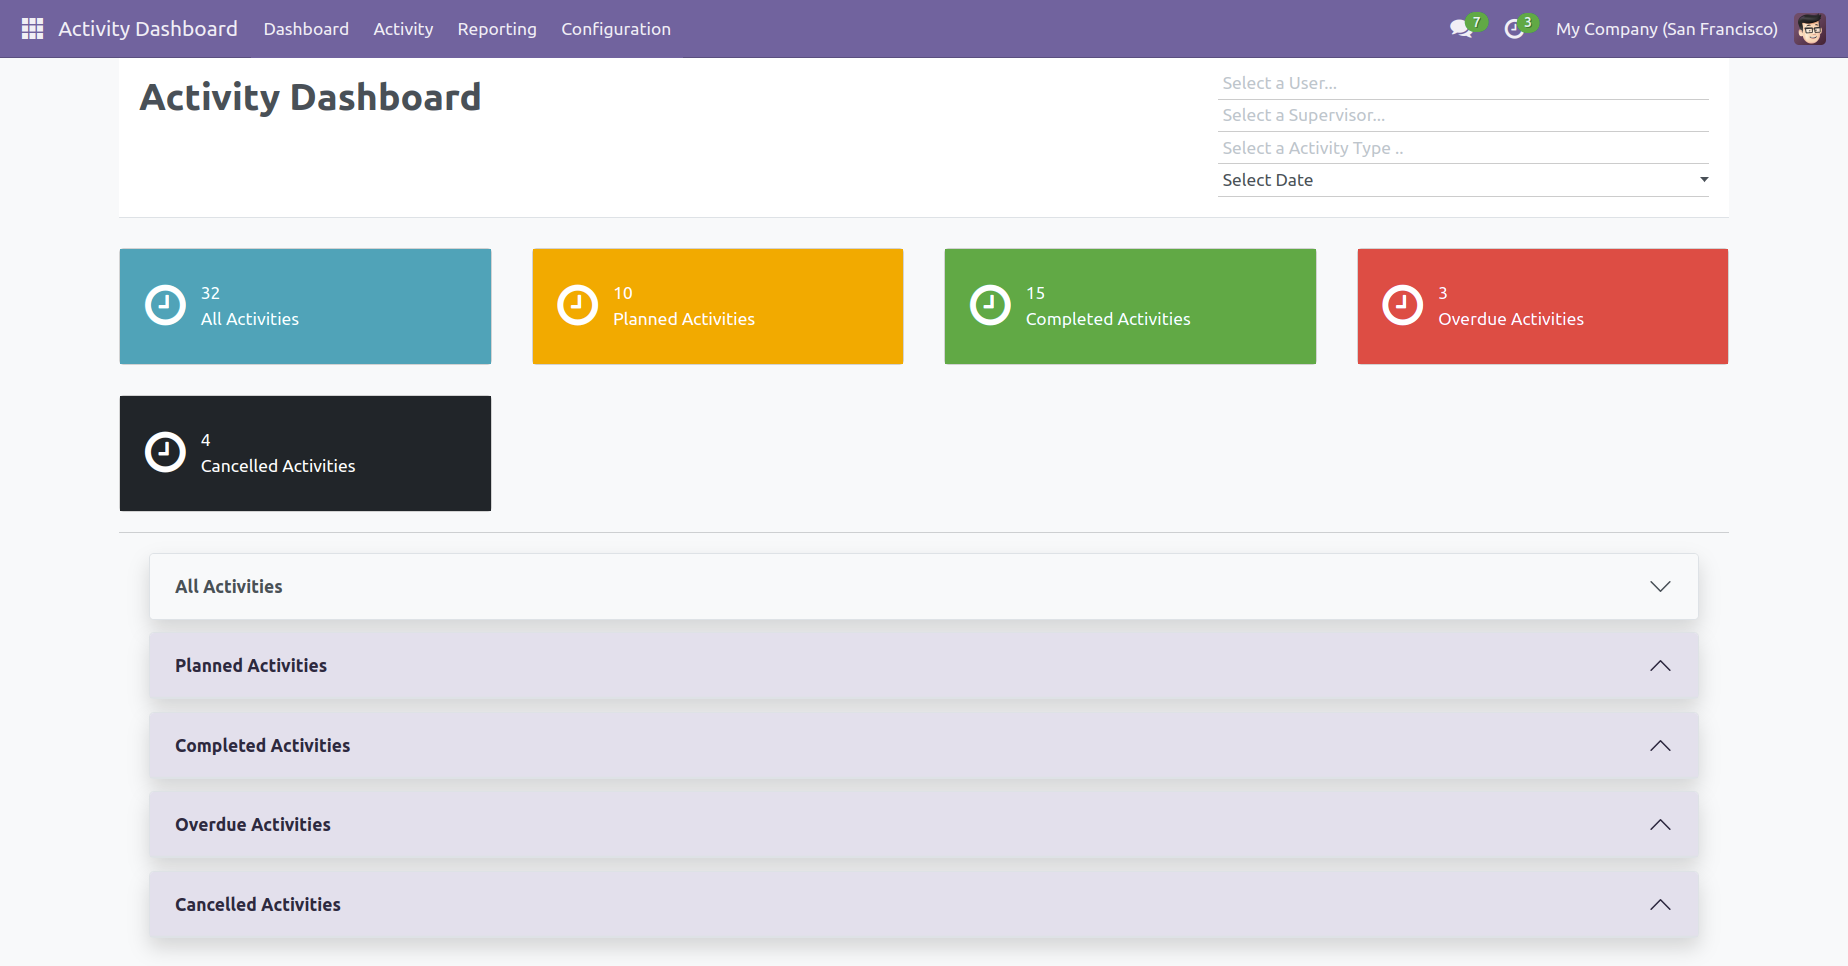Click the clock icon on Overdue Activities card

click(1402, 306)
